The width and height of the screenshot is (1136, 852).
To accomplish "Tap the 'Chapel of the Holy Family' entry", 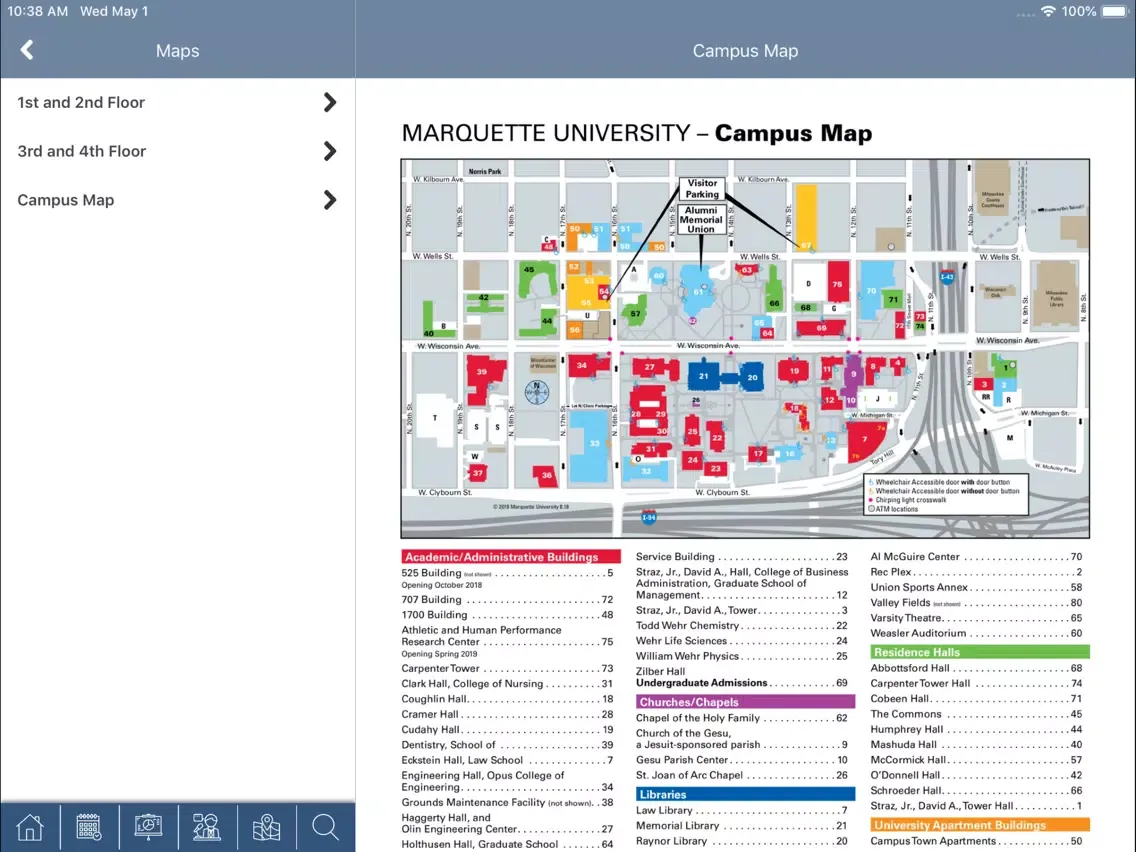I will pyautogui.click(x=742, y=718).
